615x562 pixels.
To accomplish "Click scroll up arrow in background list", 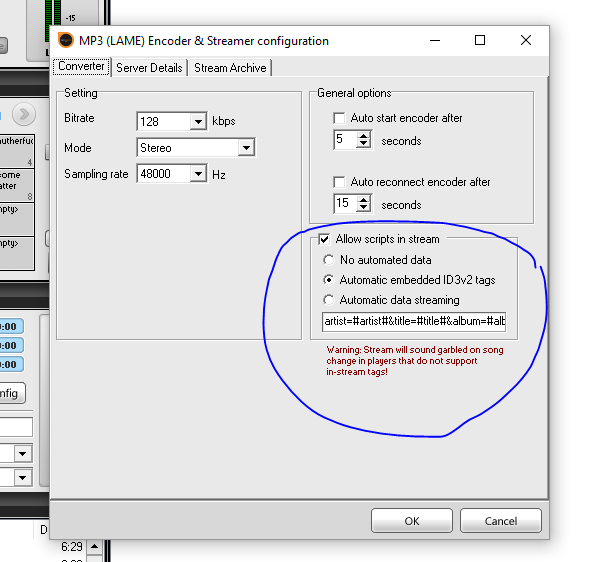I will point(95,546).
